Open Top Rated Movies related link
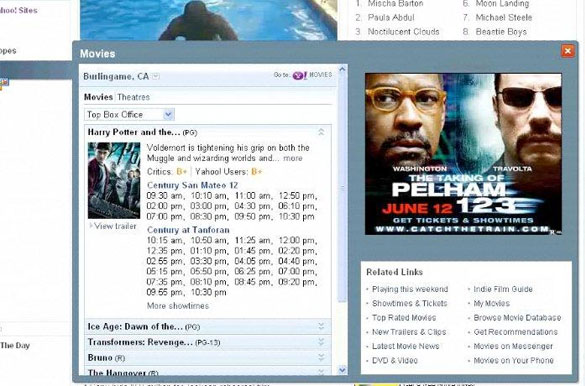 [404, 318]
